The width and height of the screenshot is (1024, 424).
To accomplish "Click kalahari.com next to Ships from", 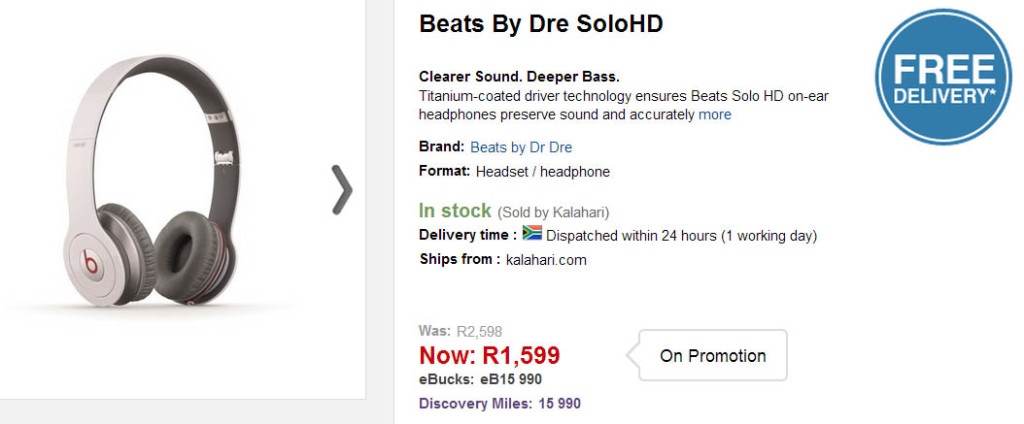I will pyautogui.click(x=546, y=260).
